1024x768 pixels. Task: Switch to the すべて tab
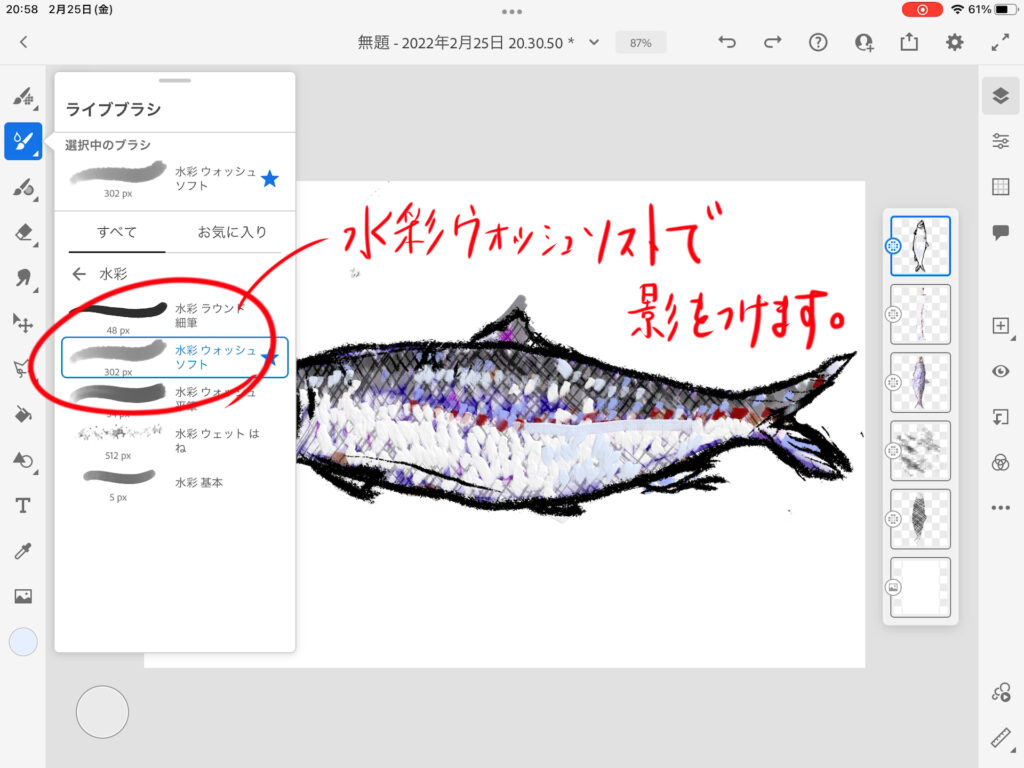116,232
